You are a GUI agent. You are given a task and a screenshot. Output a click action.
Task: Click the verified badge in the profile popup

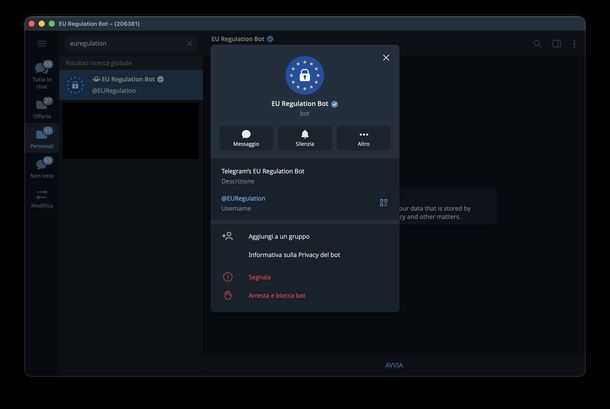click(x=335, y=104)
